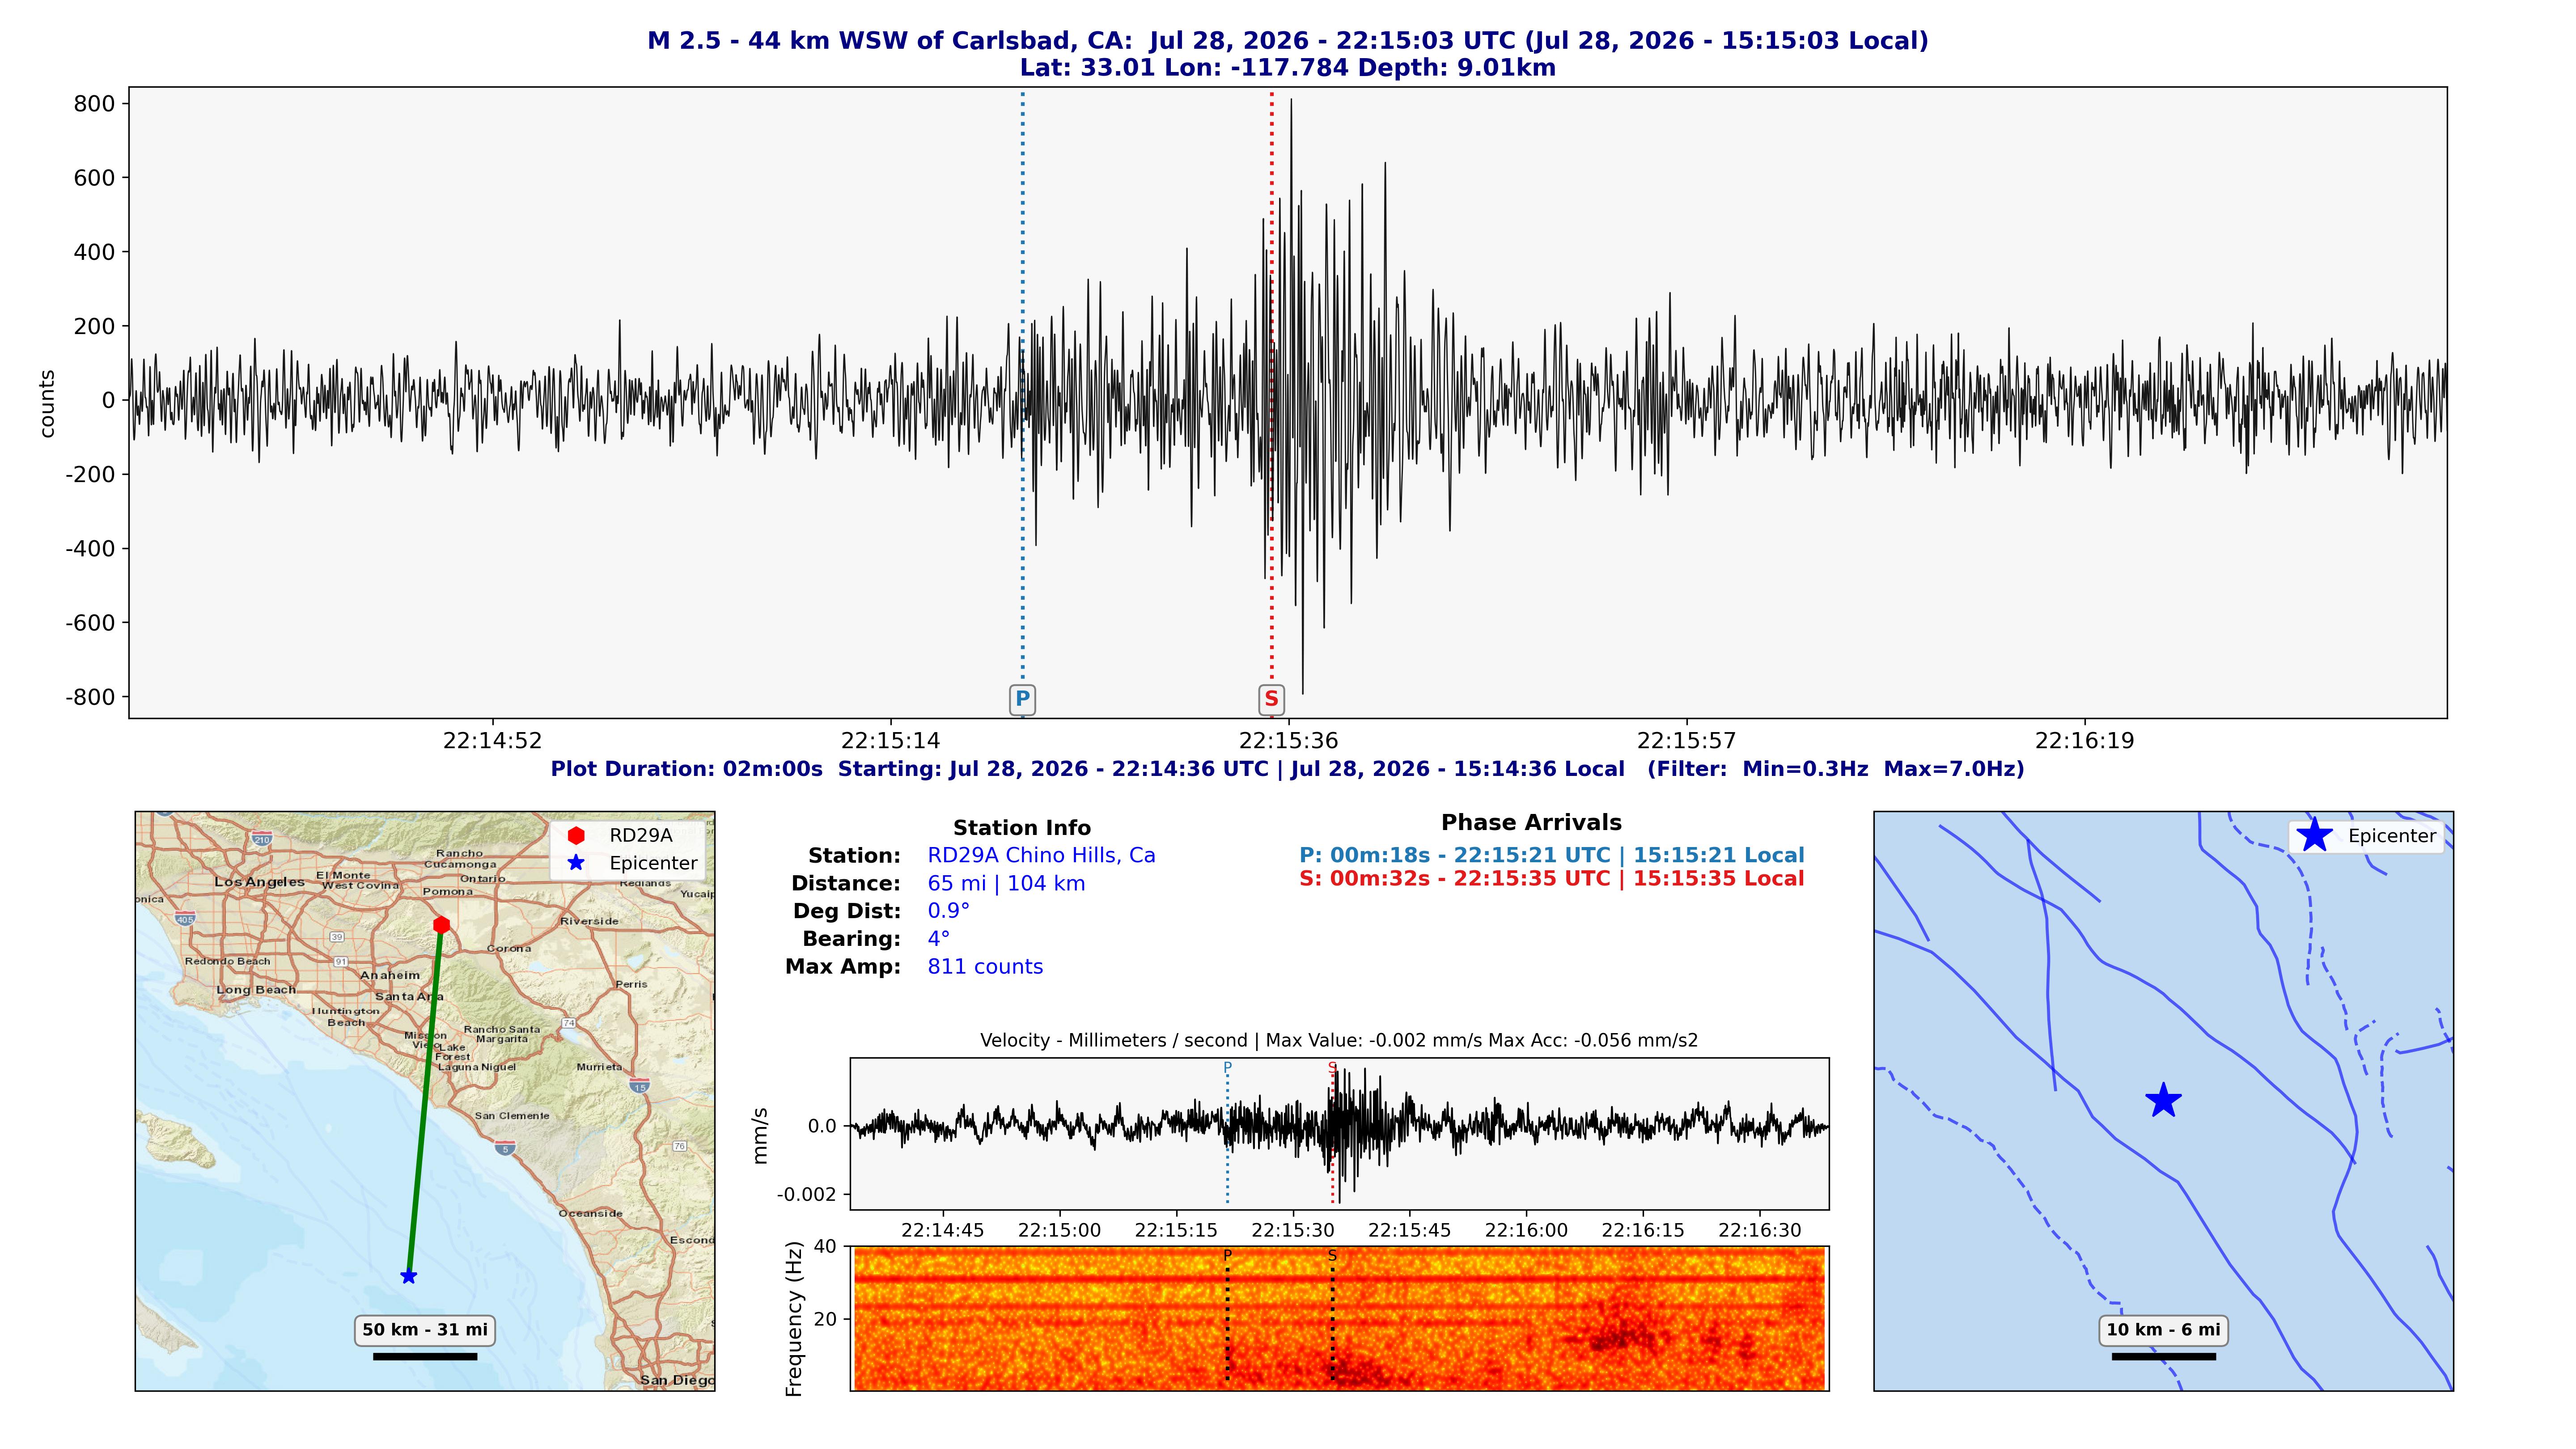Click the 'P: 00m:18s - 22:15:21 UTC' arrival line

pyautogui.click(x=1552, y=856)
